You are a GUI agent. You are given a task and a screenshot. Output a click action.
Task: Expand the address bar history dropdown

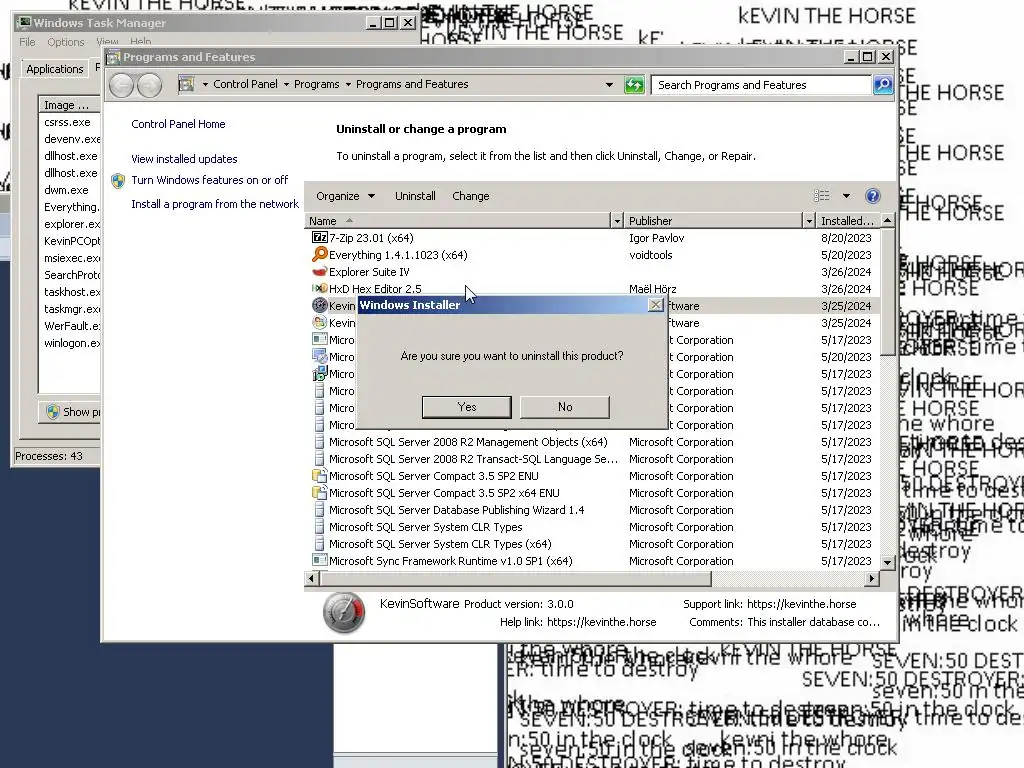click(609, 85)
